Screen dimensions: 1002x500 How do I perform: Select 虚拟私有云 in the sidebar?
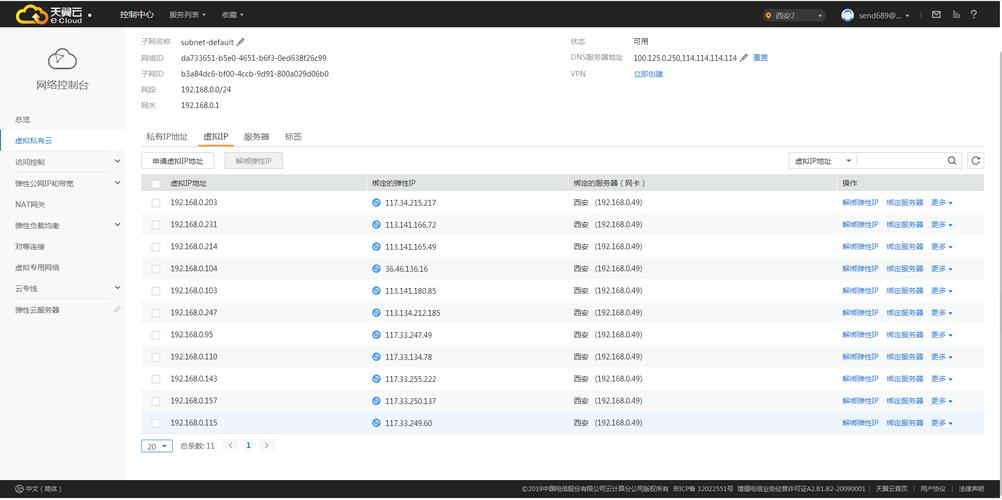[x=34, y=141]
